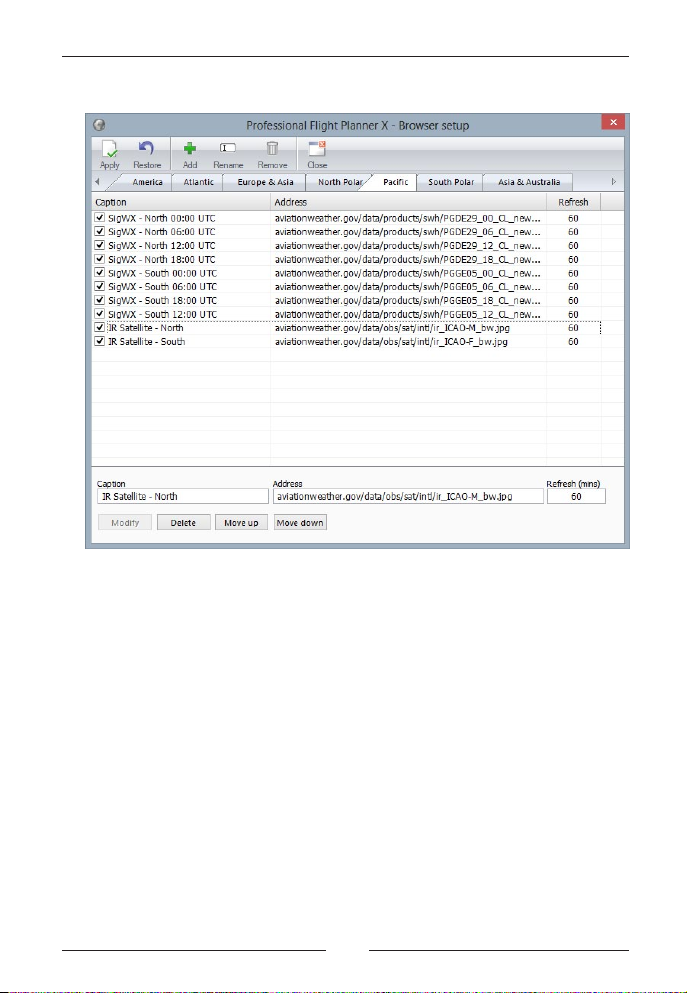Open the North Polar tab
The height and width of the screenshot is (993, 687).
(x=339, y=182)
